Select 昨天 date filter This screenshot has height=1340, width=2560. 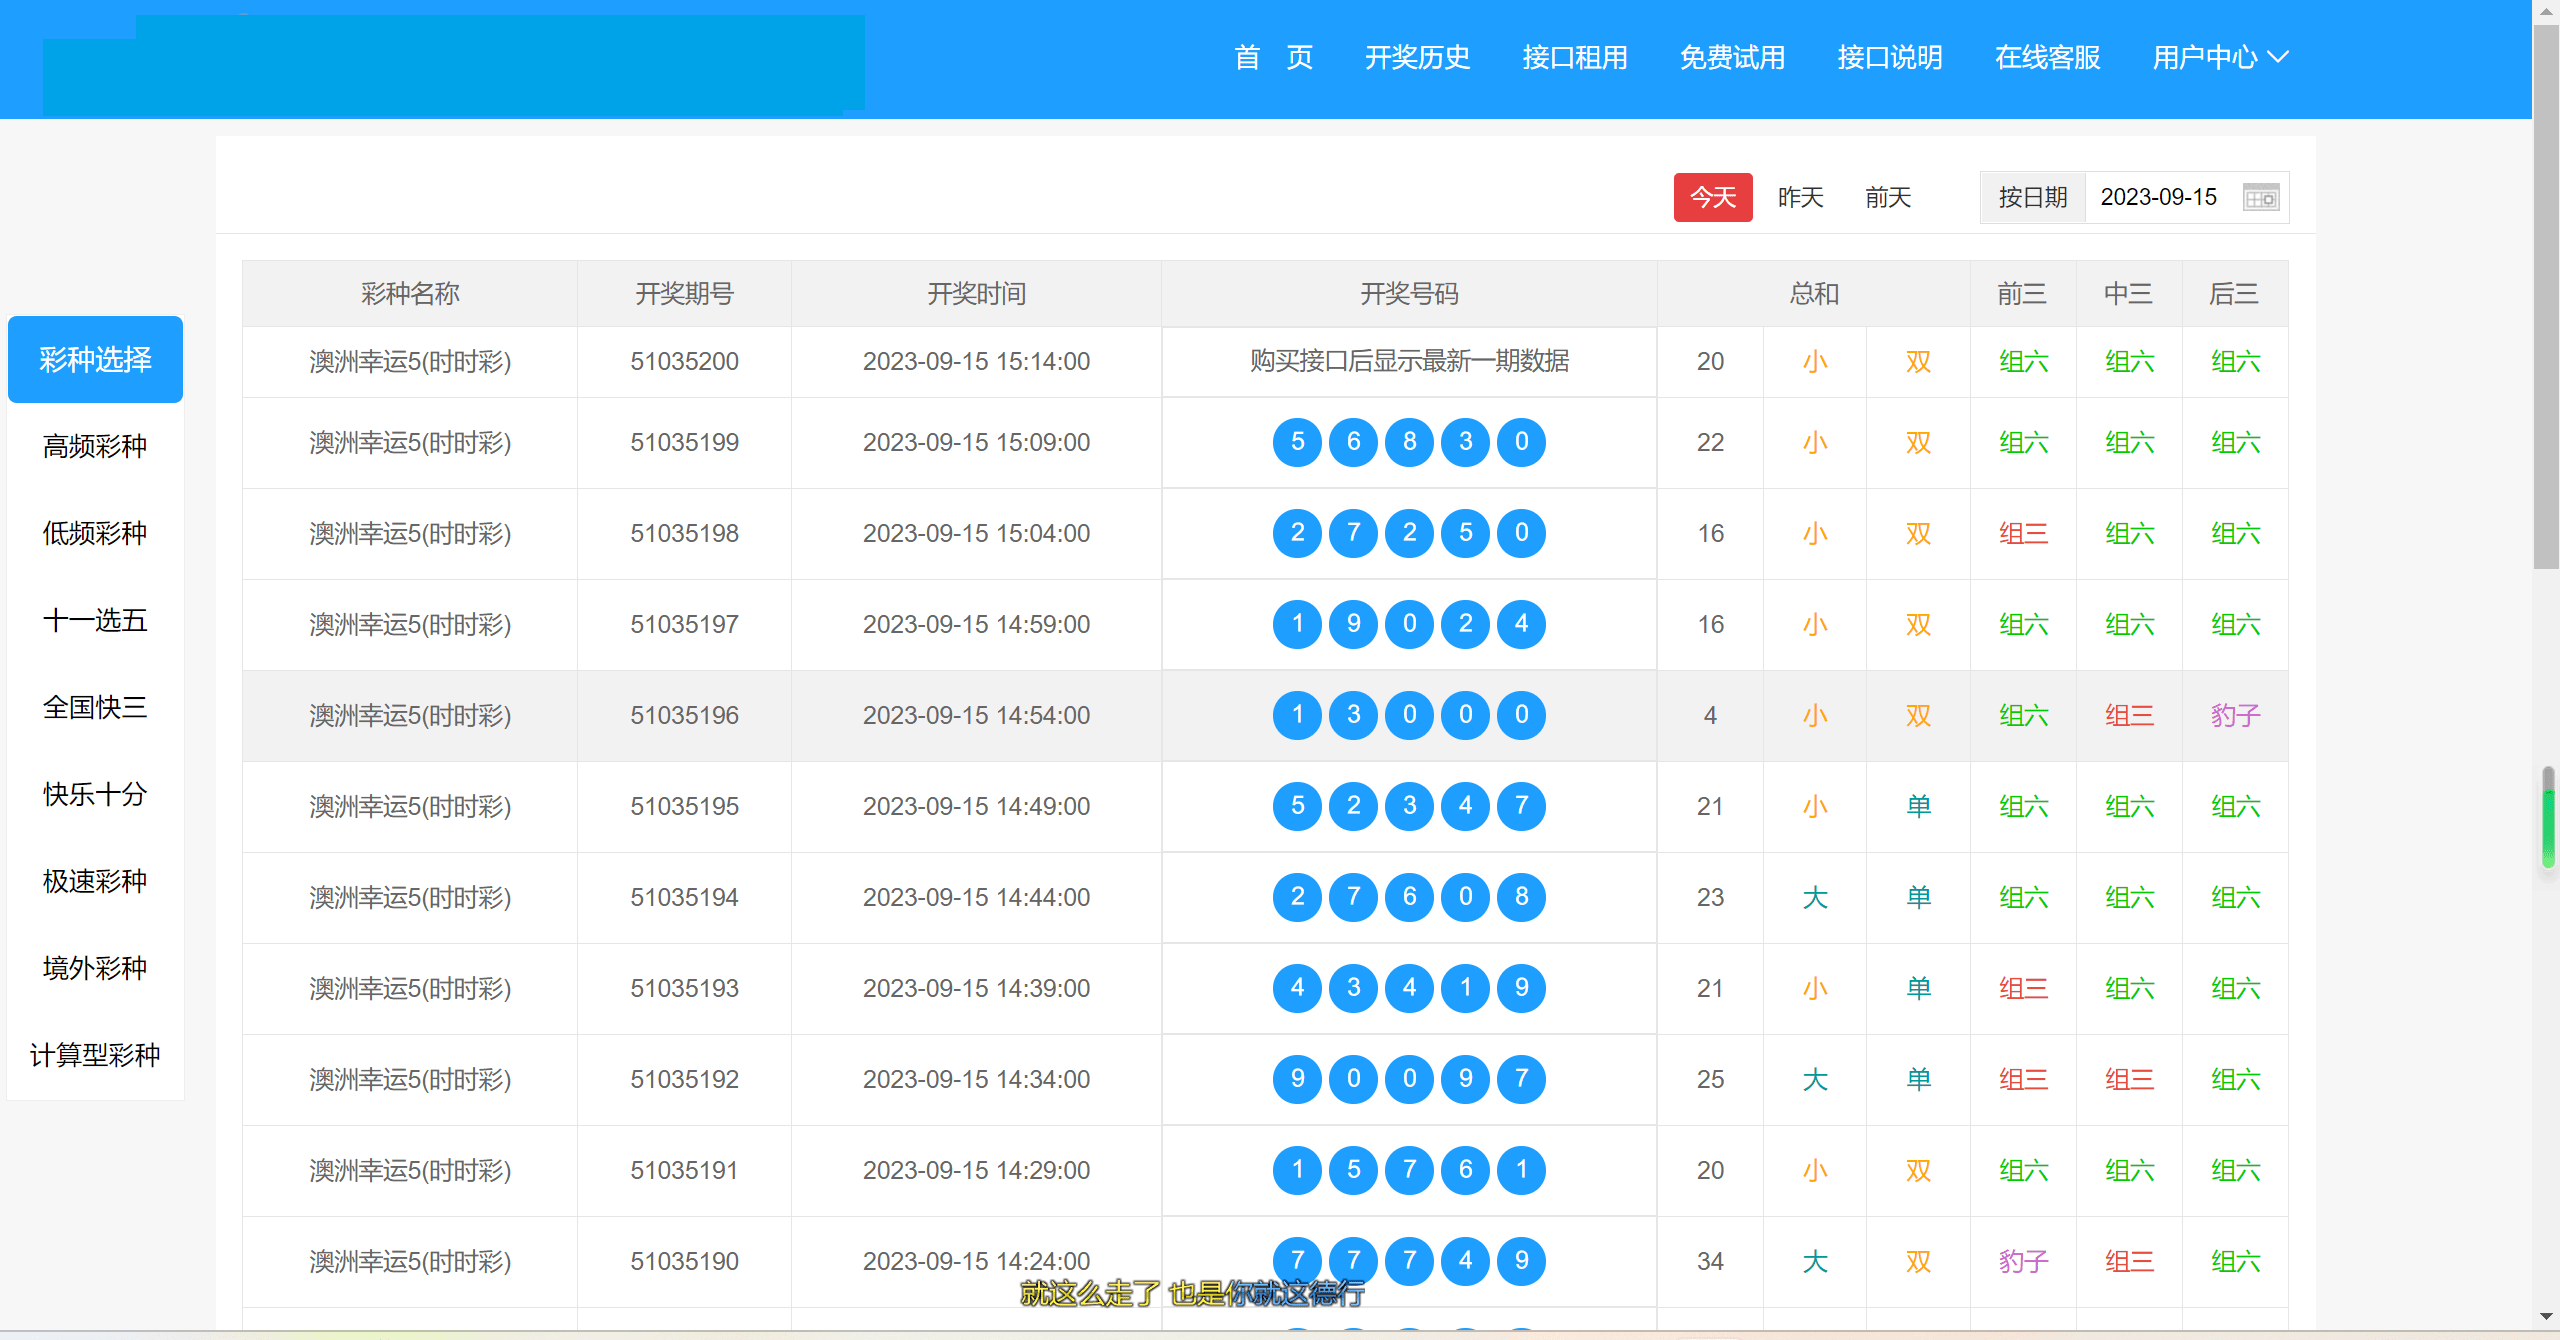pyautogui.click(x=1800, y=197)
